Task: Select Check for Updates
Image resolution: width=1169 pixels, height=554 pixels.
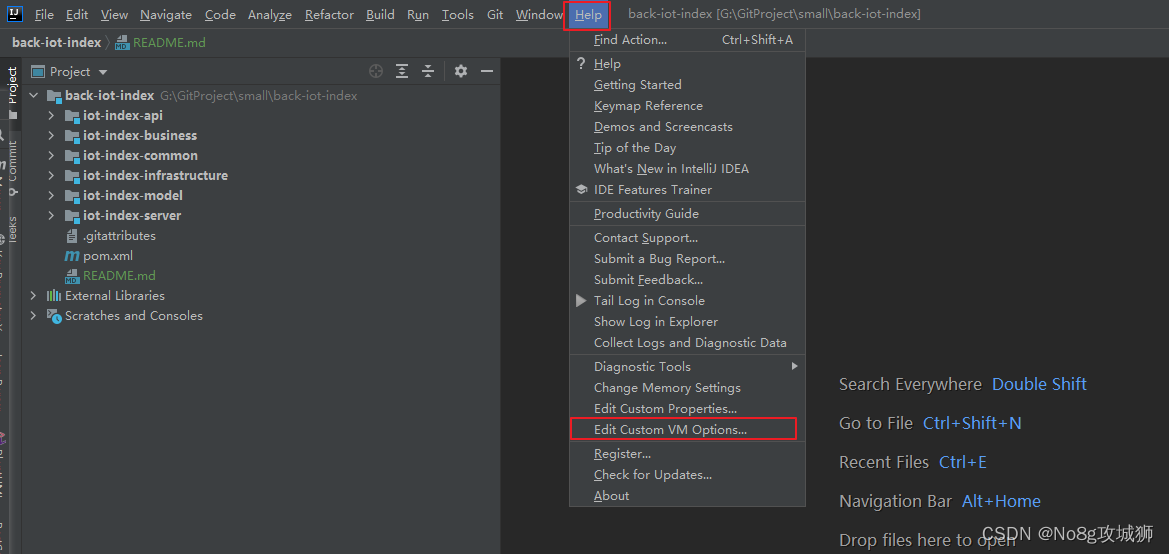Action: 687,475
